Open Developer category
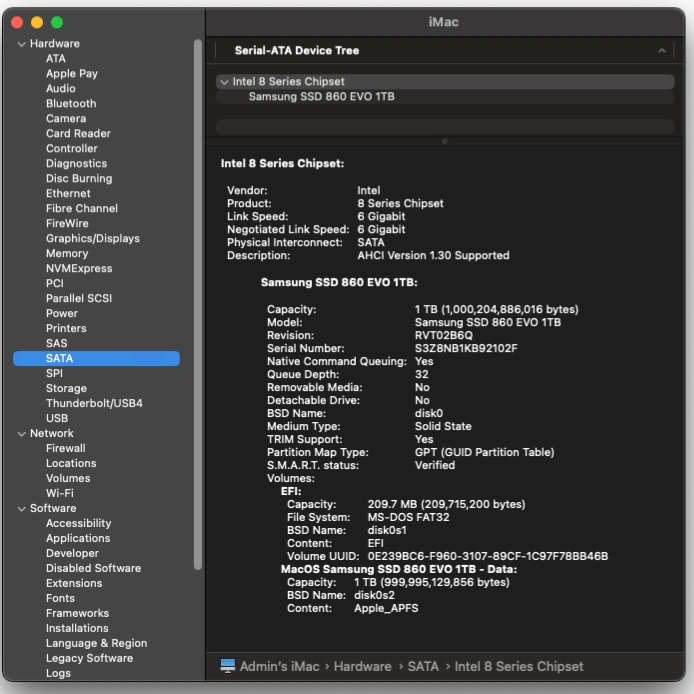 click(x=73, y=554)
